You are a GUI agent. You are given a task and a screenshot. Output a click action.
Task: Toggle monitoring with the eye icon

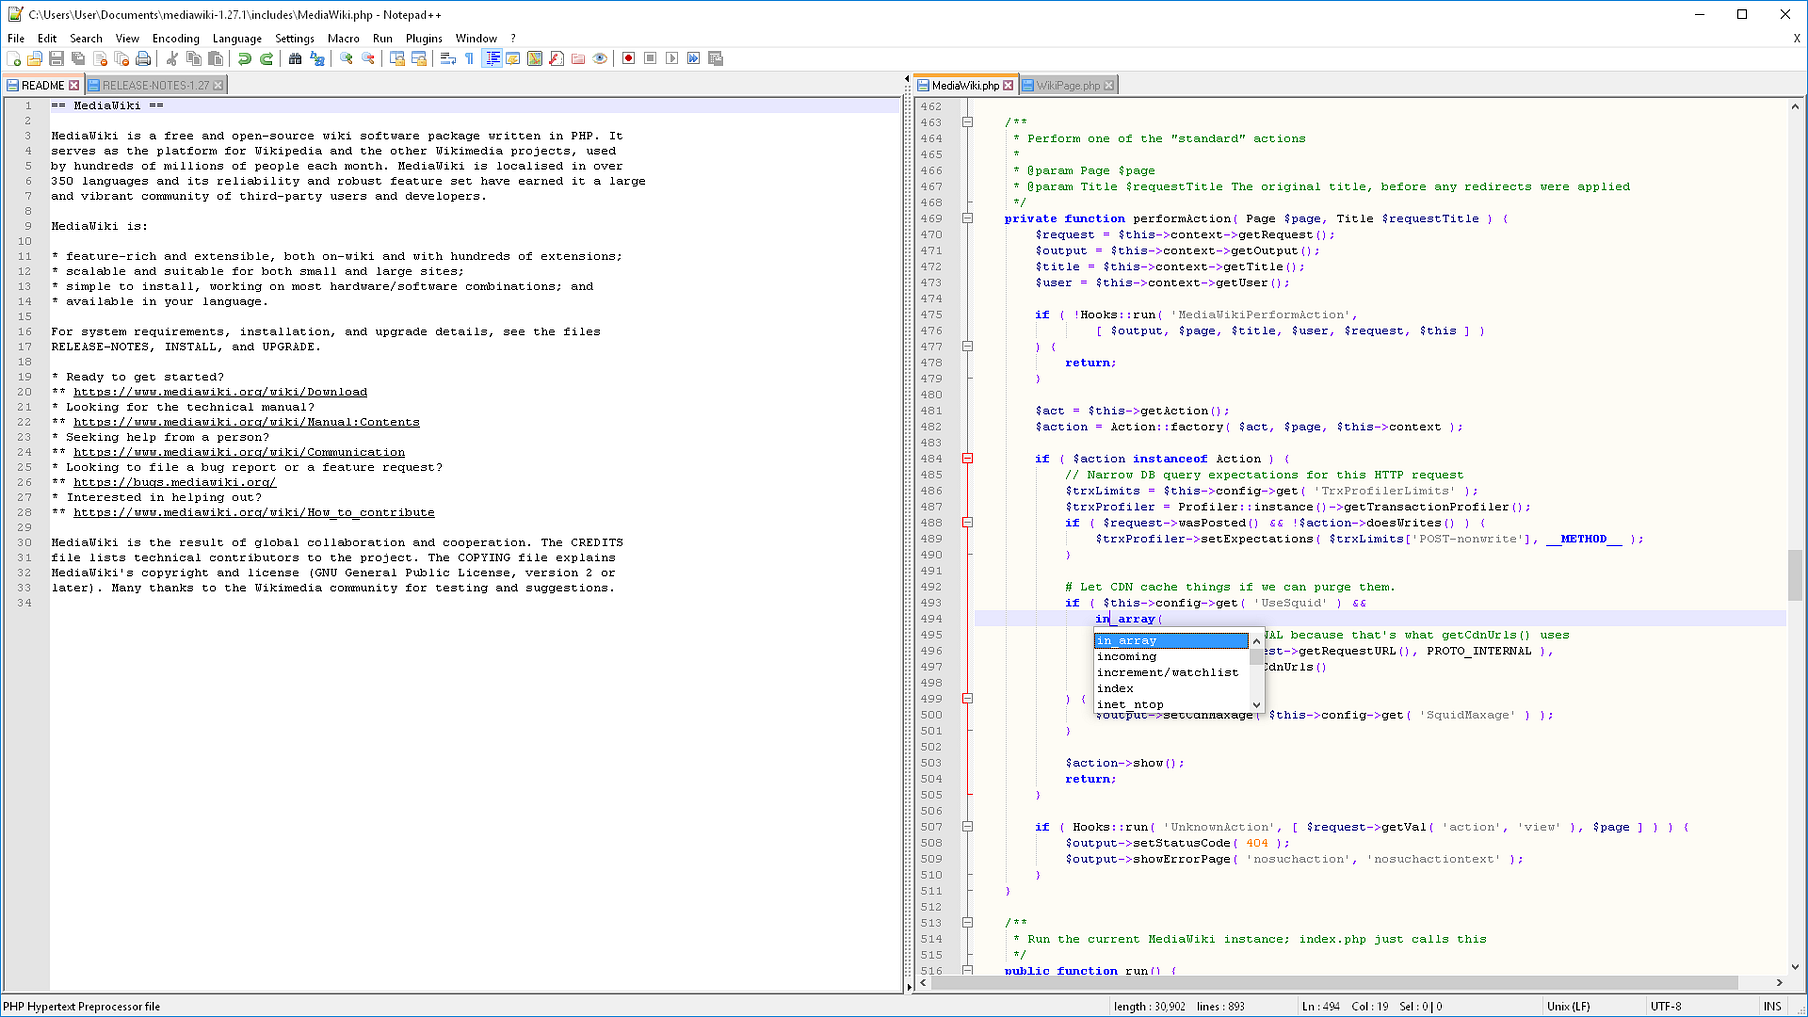599,58
